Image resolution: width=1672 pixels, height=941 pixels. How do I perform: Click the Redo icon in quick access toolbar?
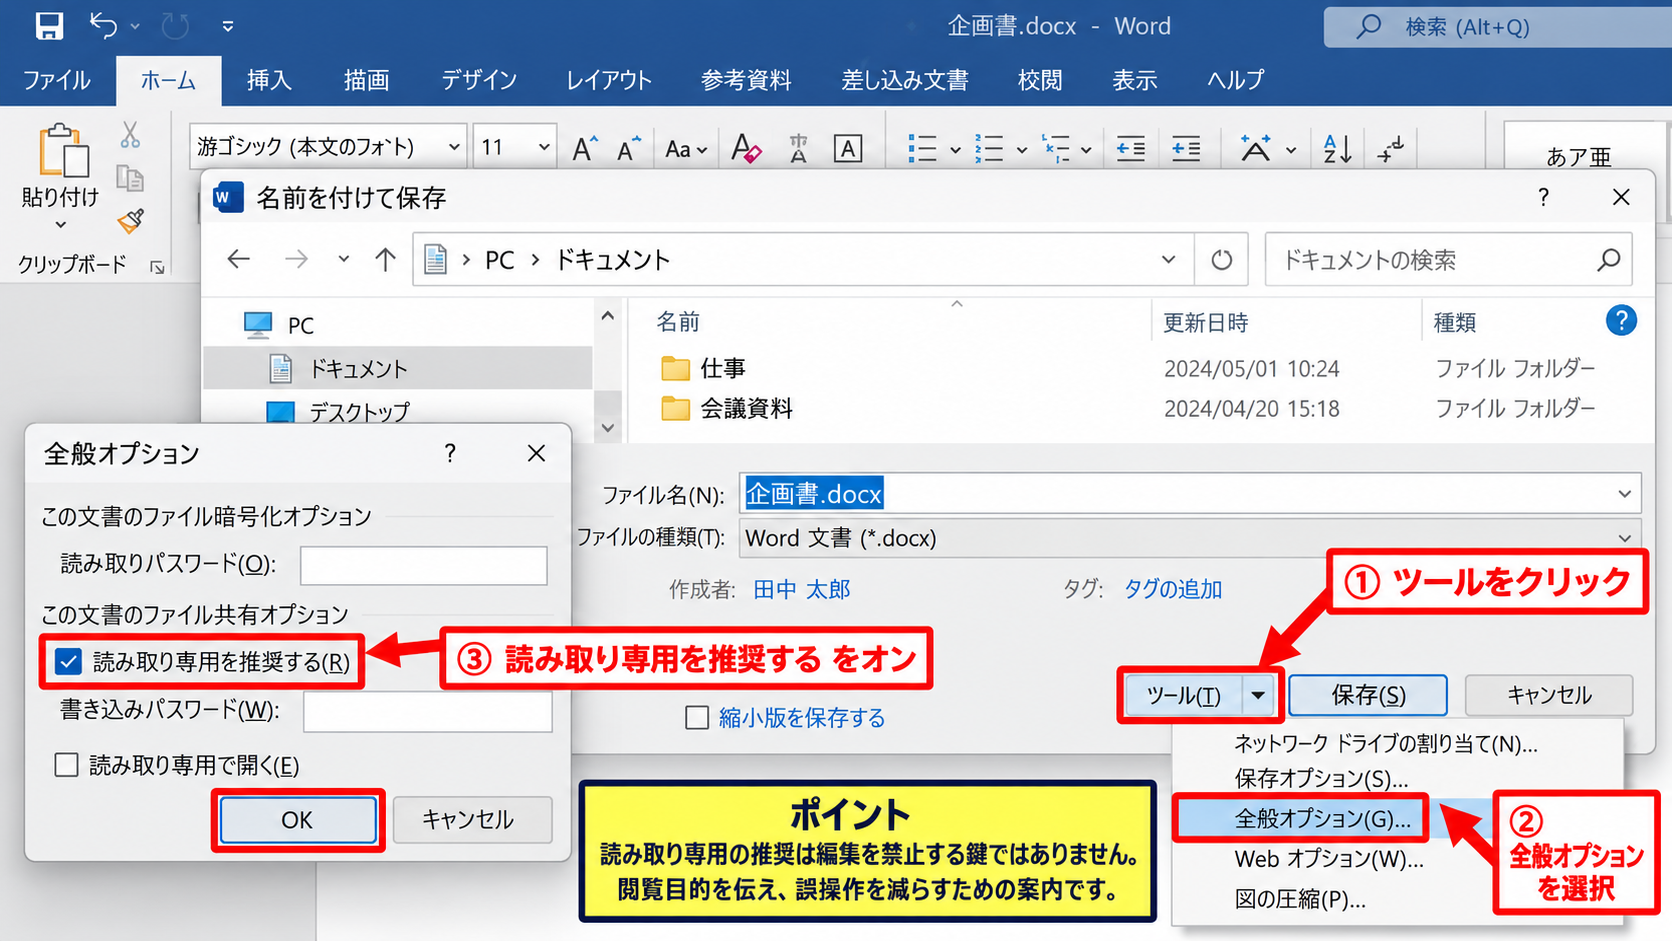click(175, 26)
